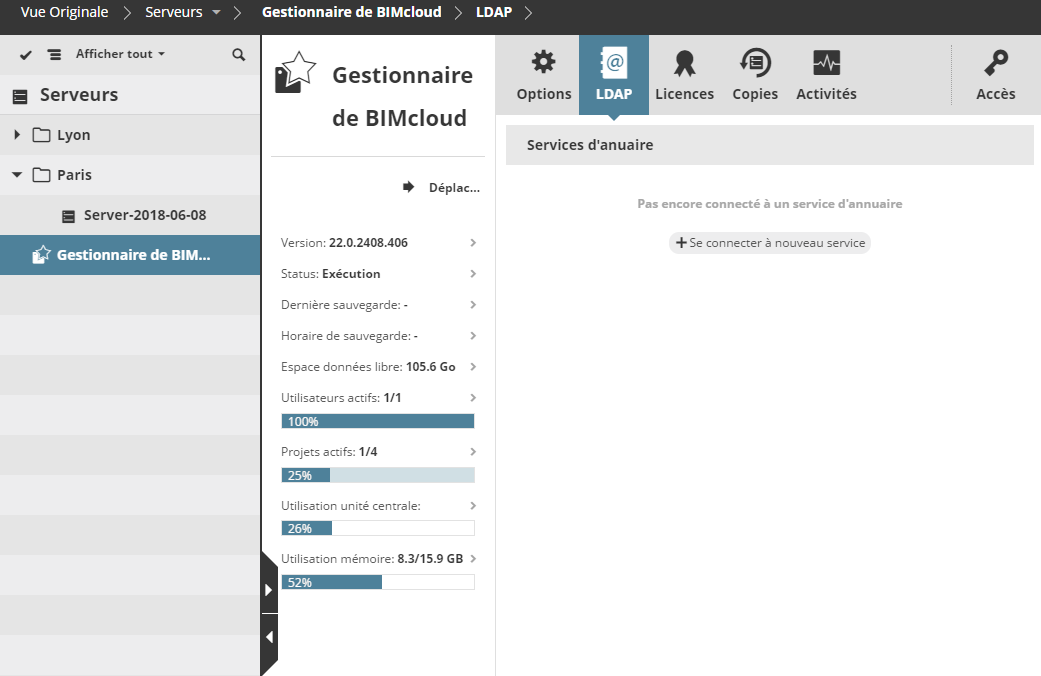Collapse the Paris folder arrow
The height and width of the screenshot is (676, 1041).
coord(17,175)
